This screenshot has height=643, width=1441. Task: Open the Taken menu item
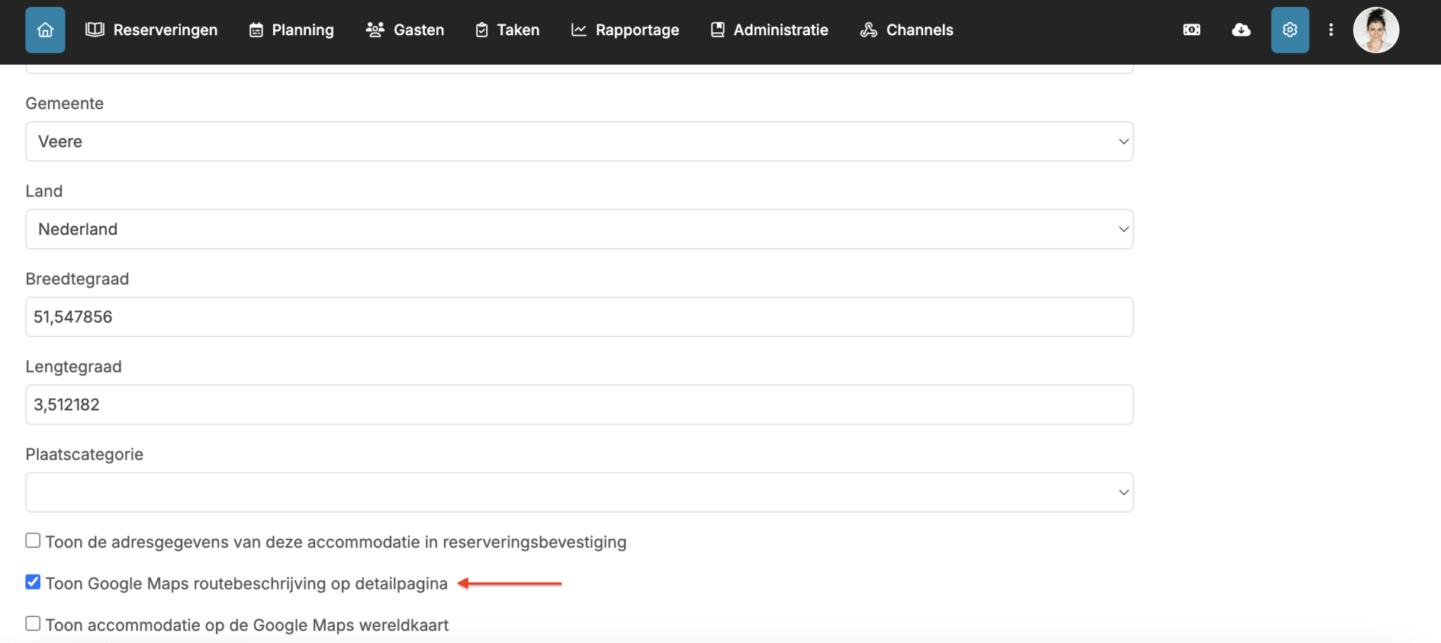507,30
